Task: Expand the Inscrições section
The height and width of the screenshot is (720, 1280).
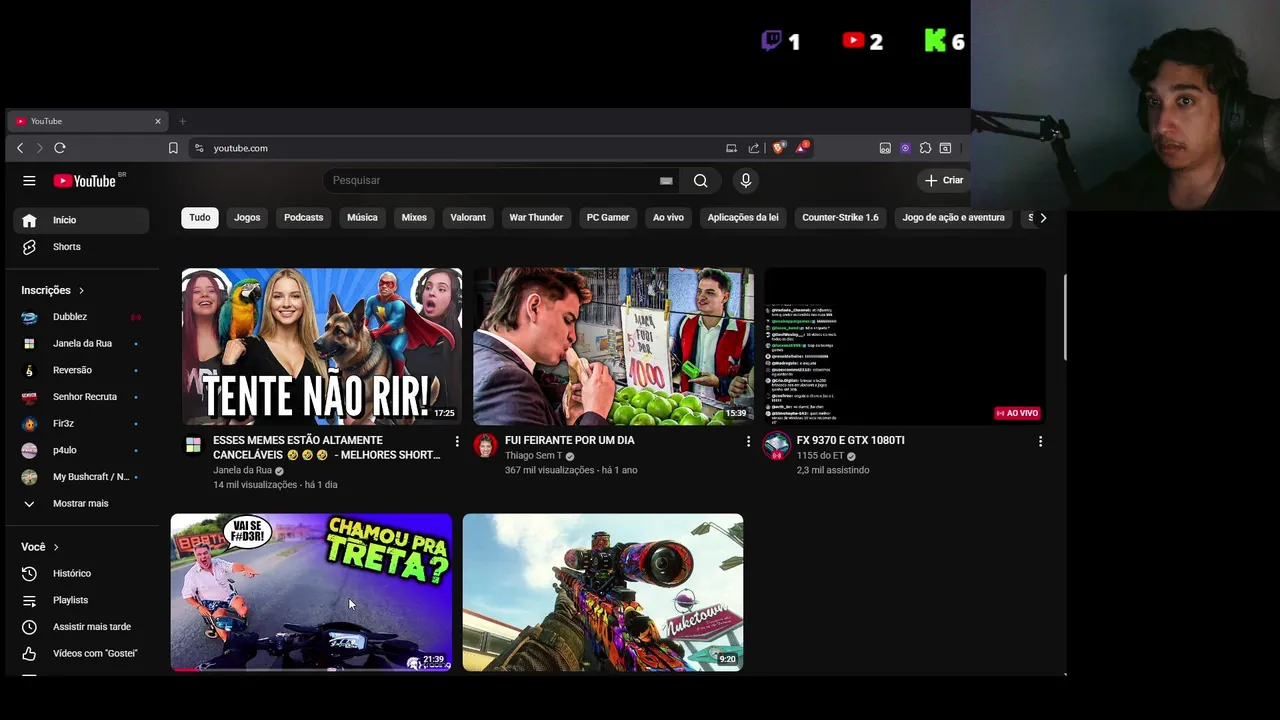Action: coord(53,290)
